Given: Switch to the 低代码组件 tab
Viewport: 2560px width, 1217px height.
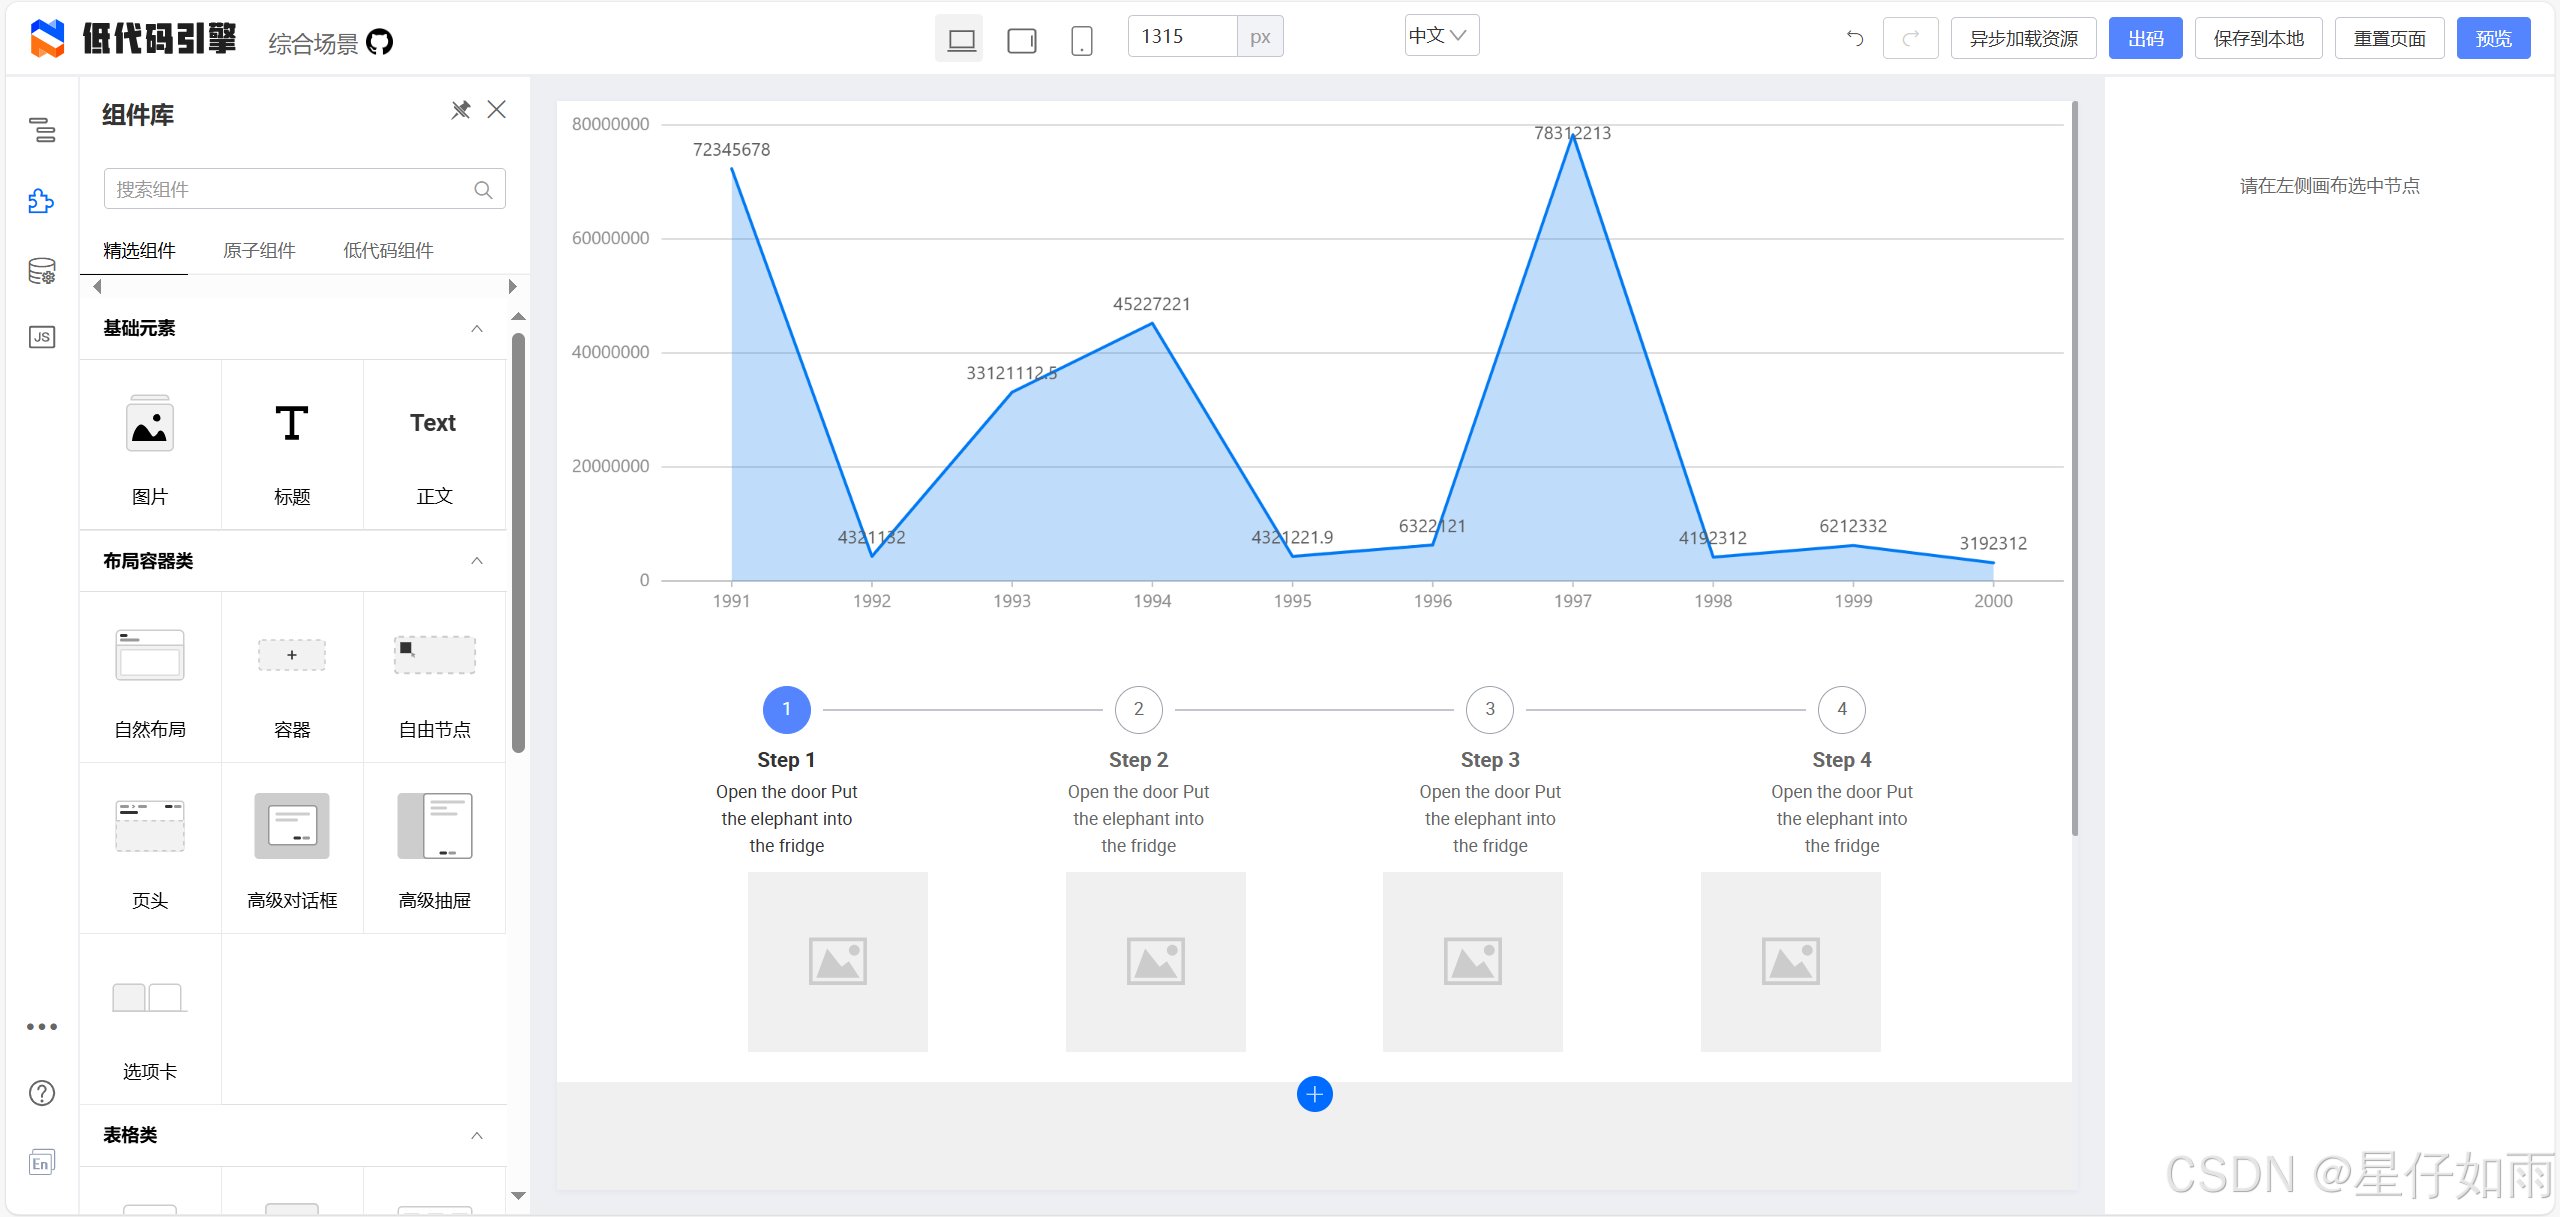Looking at the screenshot, I should [388, 250].
